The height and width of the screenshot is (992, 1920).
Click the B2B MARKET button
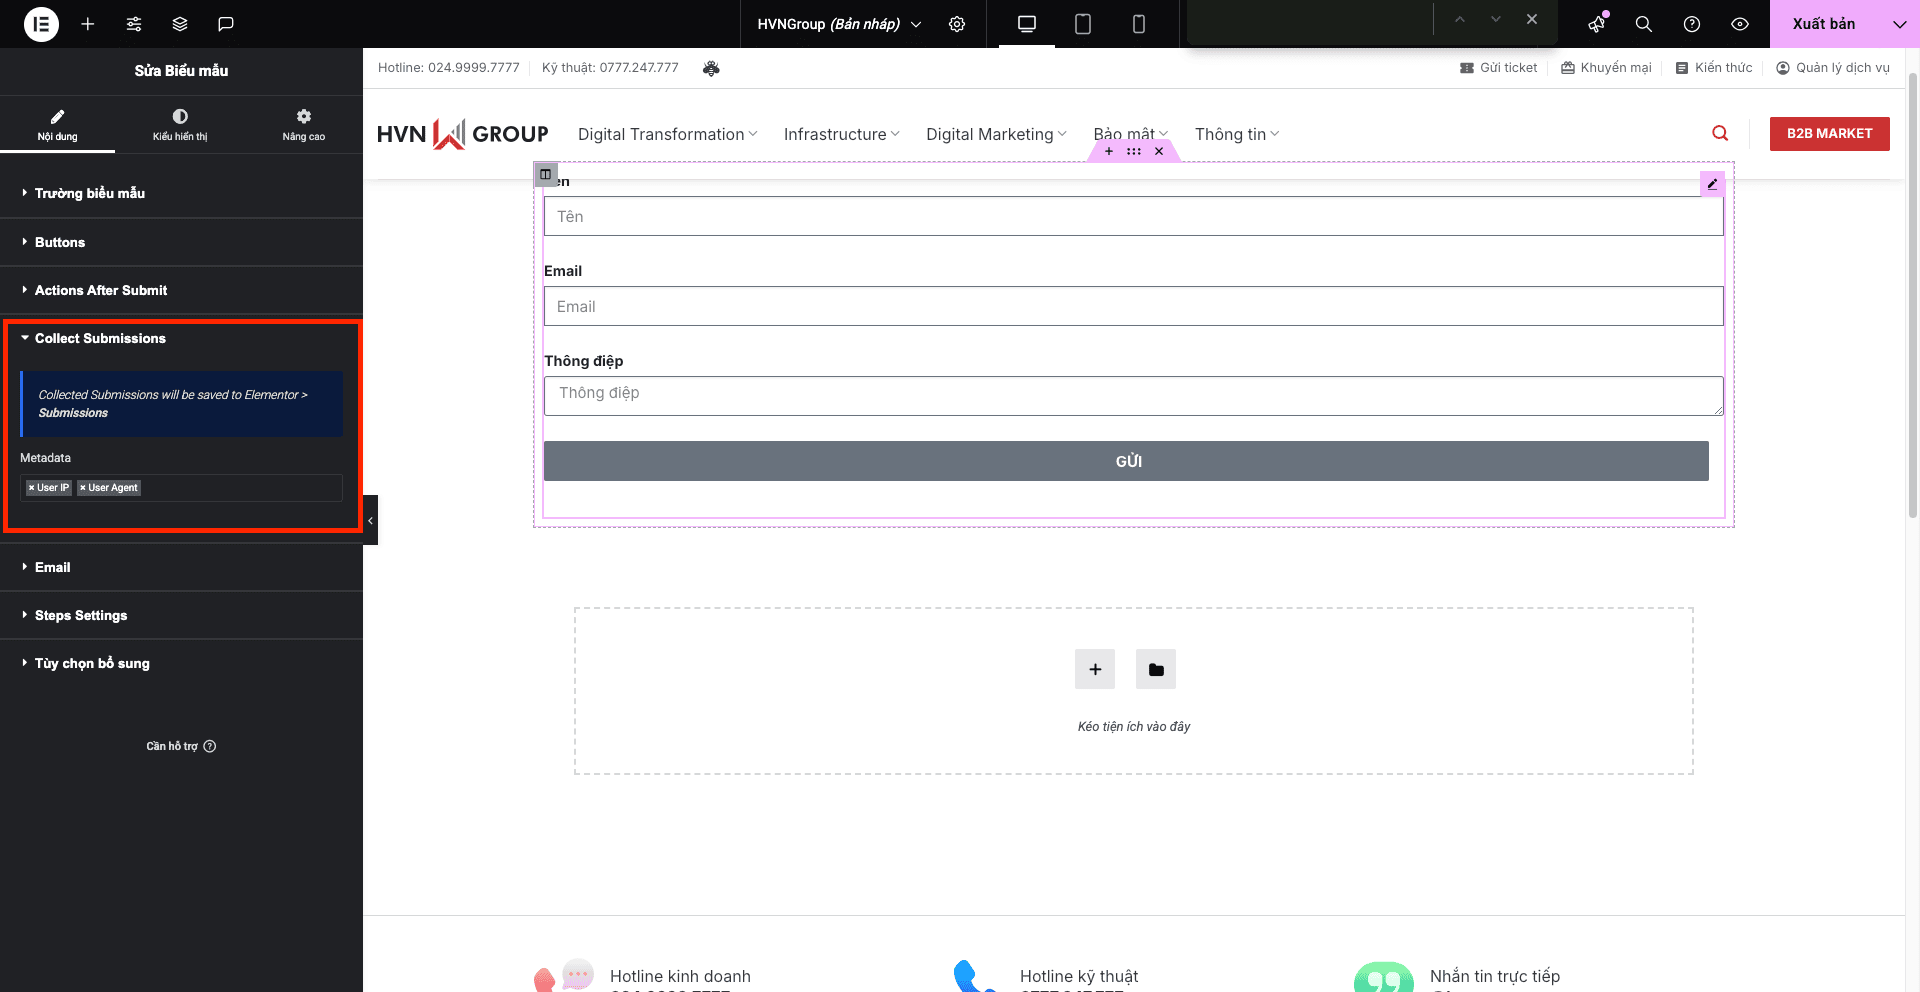click(1829, 133)
